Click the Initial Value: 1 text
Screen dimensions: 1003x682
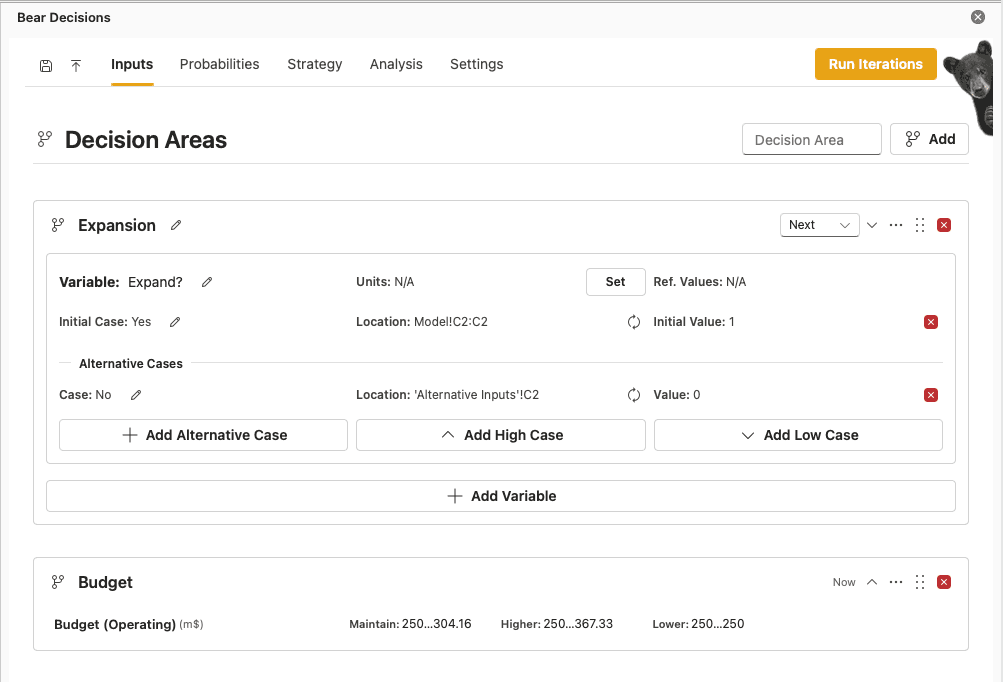pyautogui.click(x=693, y=322)
